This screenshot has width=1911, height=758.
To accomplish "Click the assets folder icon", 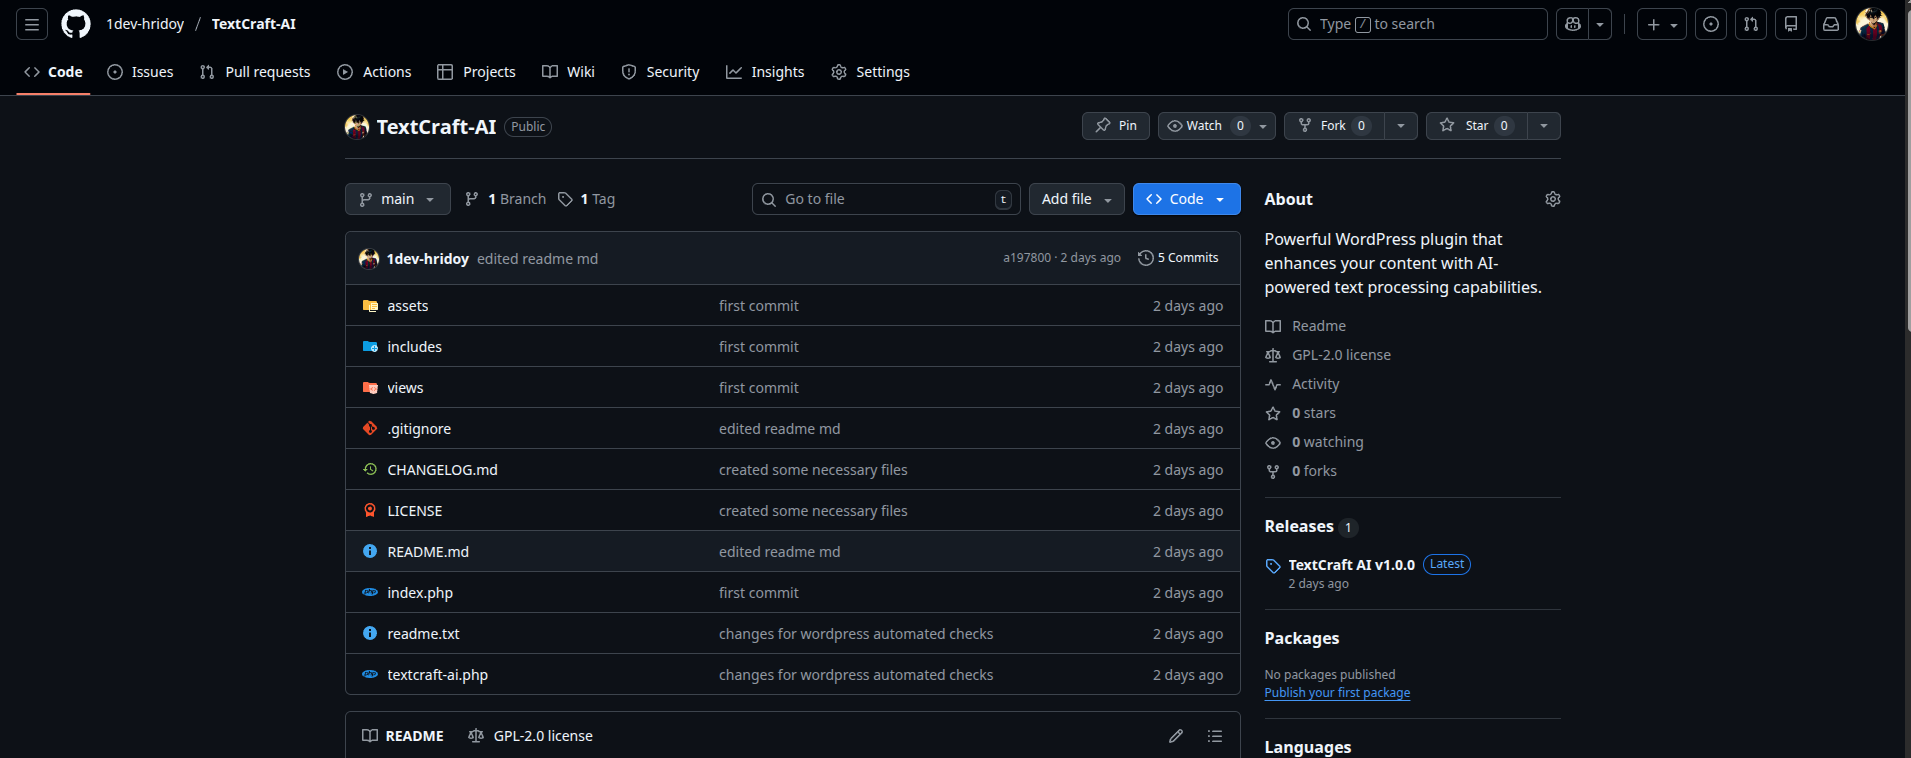I will click(x=370, y=306).
